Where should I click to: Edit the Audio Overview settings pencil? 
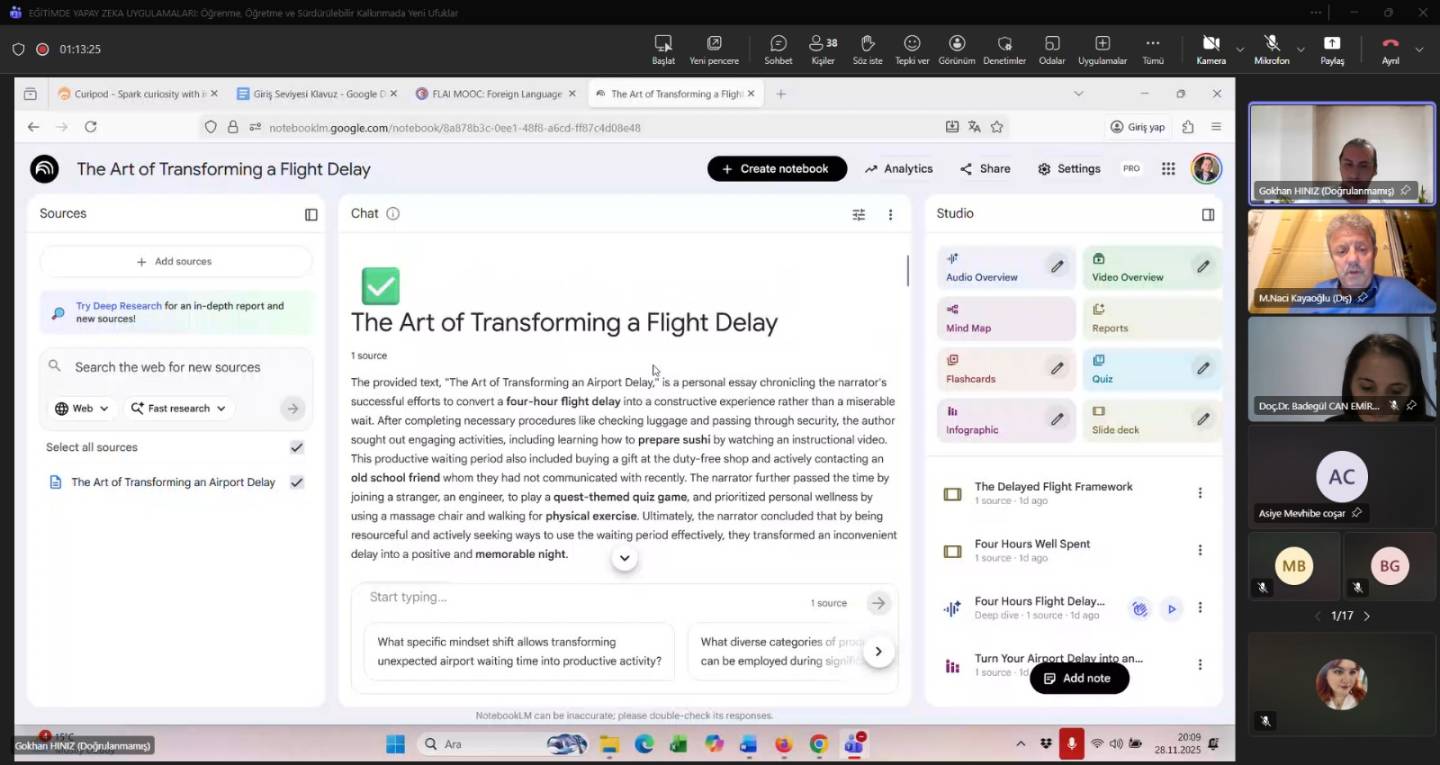pos(1056,267)
